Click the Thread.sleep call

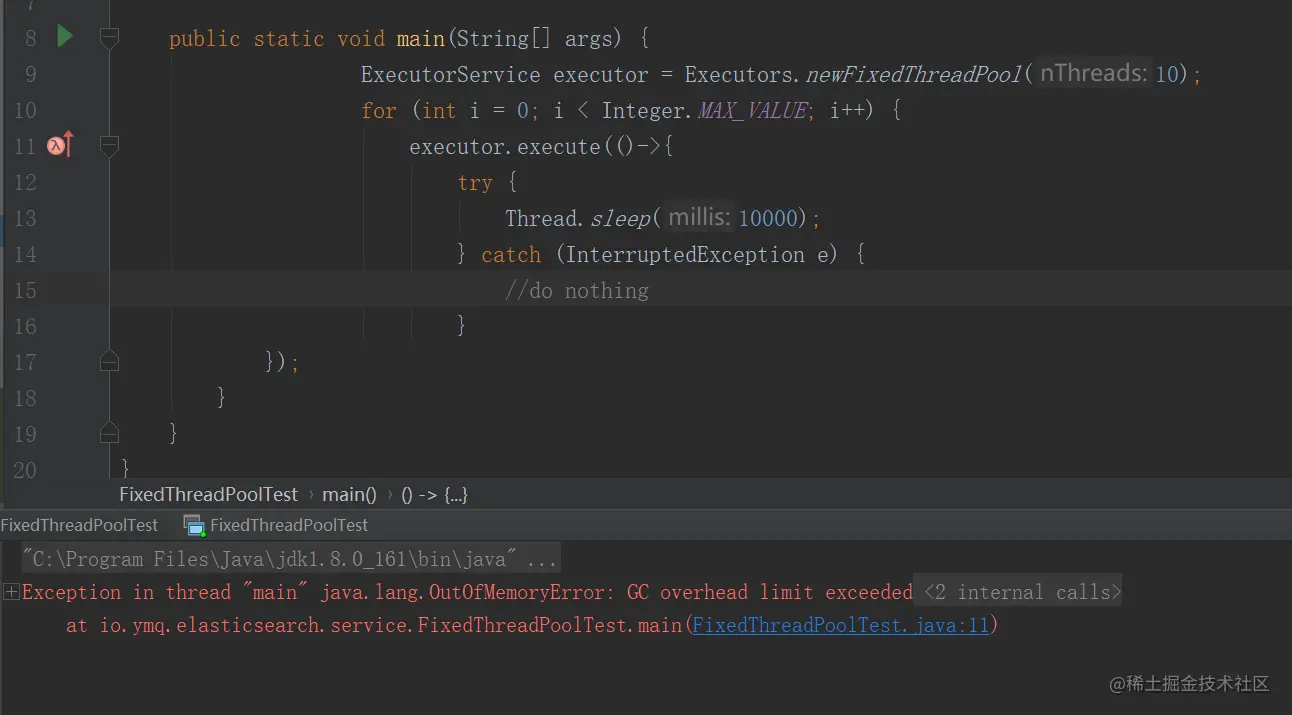pyautogui.click(x=577, y=218)
